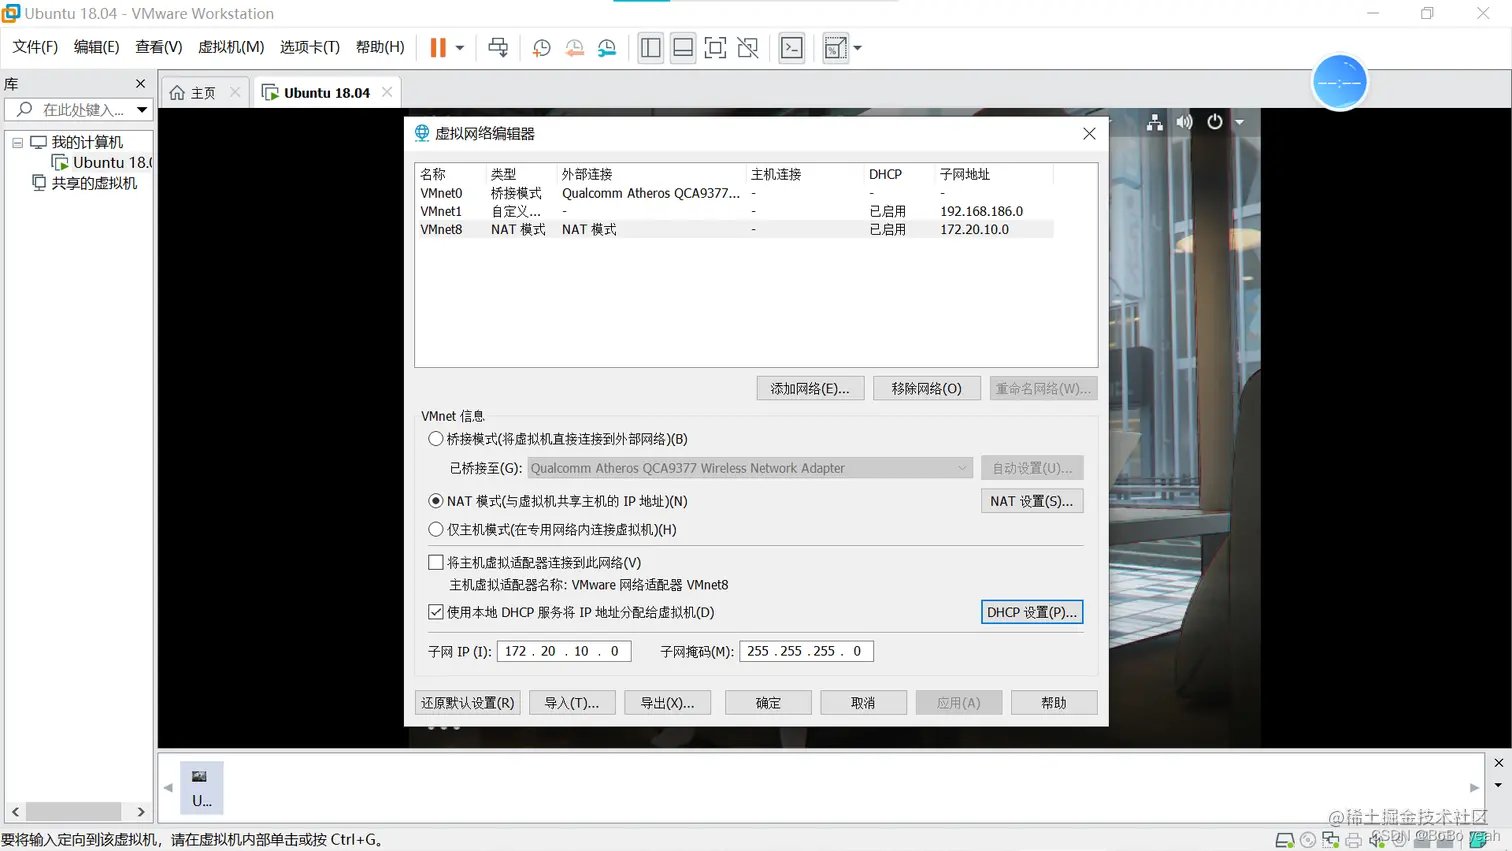Toggle the thumbnail bar view icon
The image size is (1512, 851).
coord(683,48)
